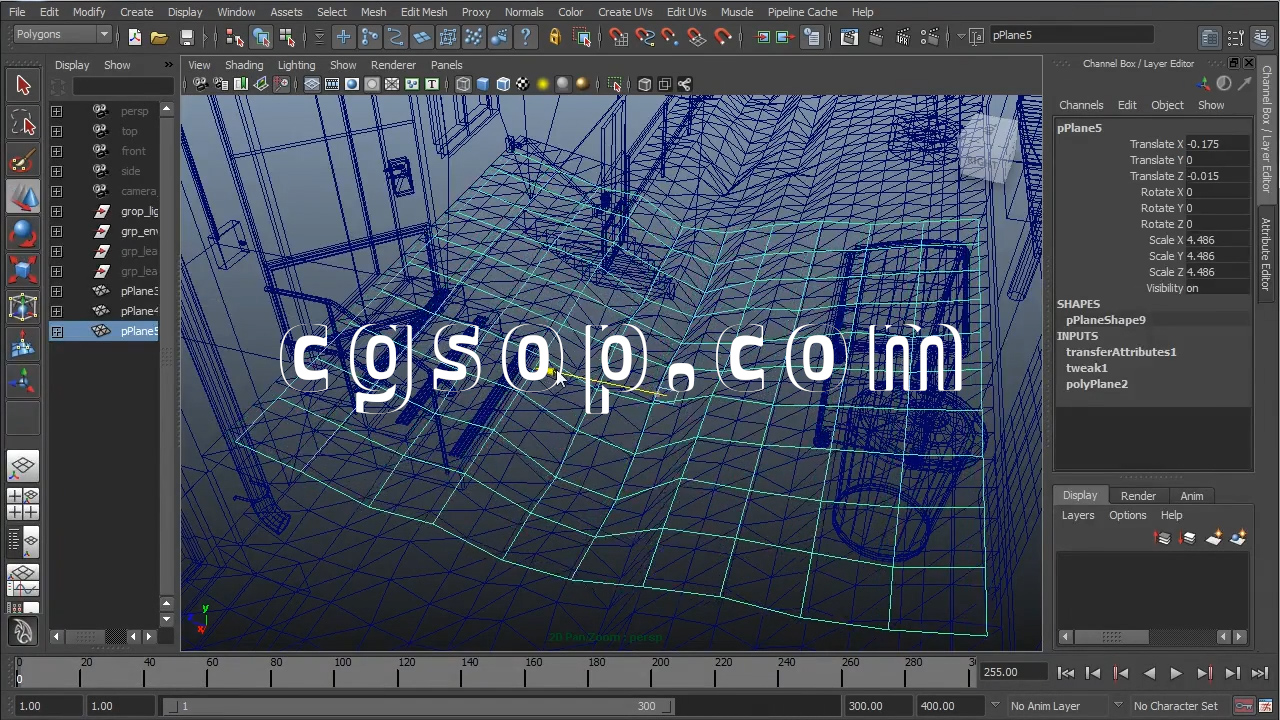Switch to four view layout
The image size is (1280, 720).
[x=23, y=504]
